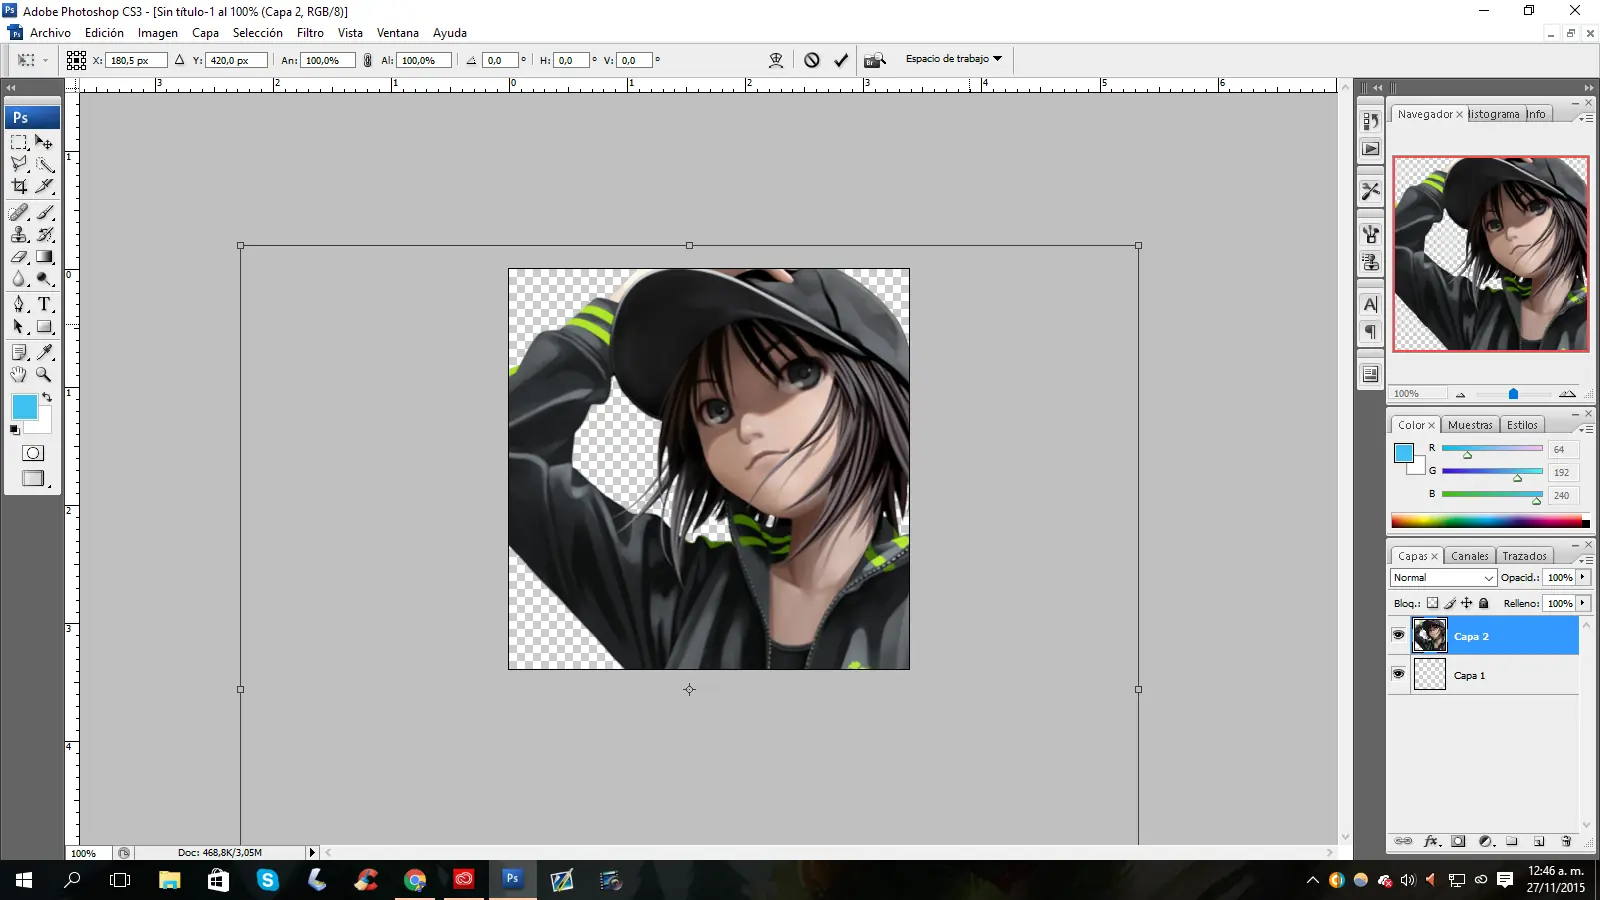The height and width of the screenshot is (900, 1600).
Task: Open the Filtro menu
Action: pyautogui.click(x=310, y=33)
